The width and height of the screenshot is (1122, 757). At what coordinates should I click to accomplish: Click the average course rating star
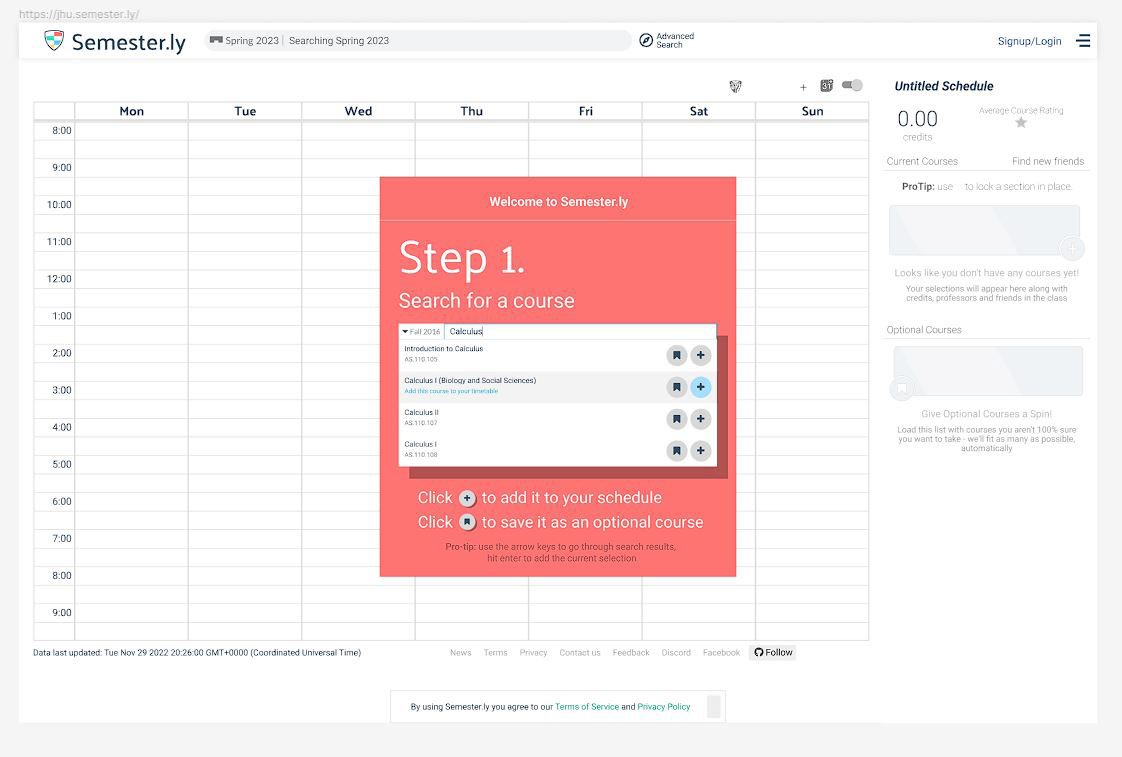tap(1021, 122)
